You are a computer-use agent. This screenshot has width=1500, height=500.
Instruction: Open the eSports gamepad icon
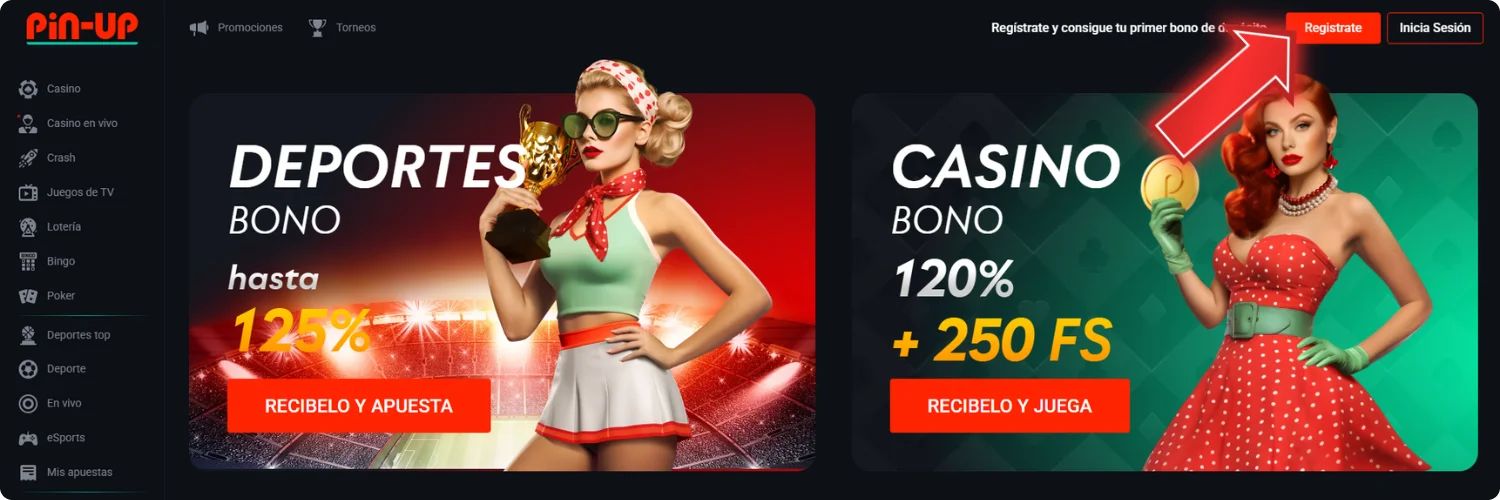point(28,438)
